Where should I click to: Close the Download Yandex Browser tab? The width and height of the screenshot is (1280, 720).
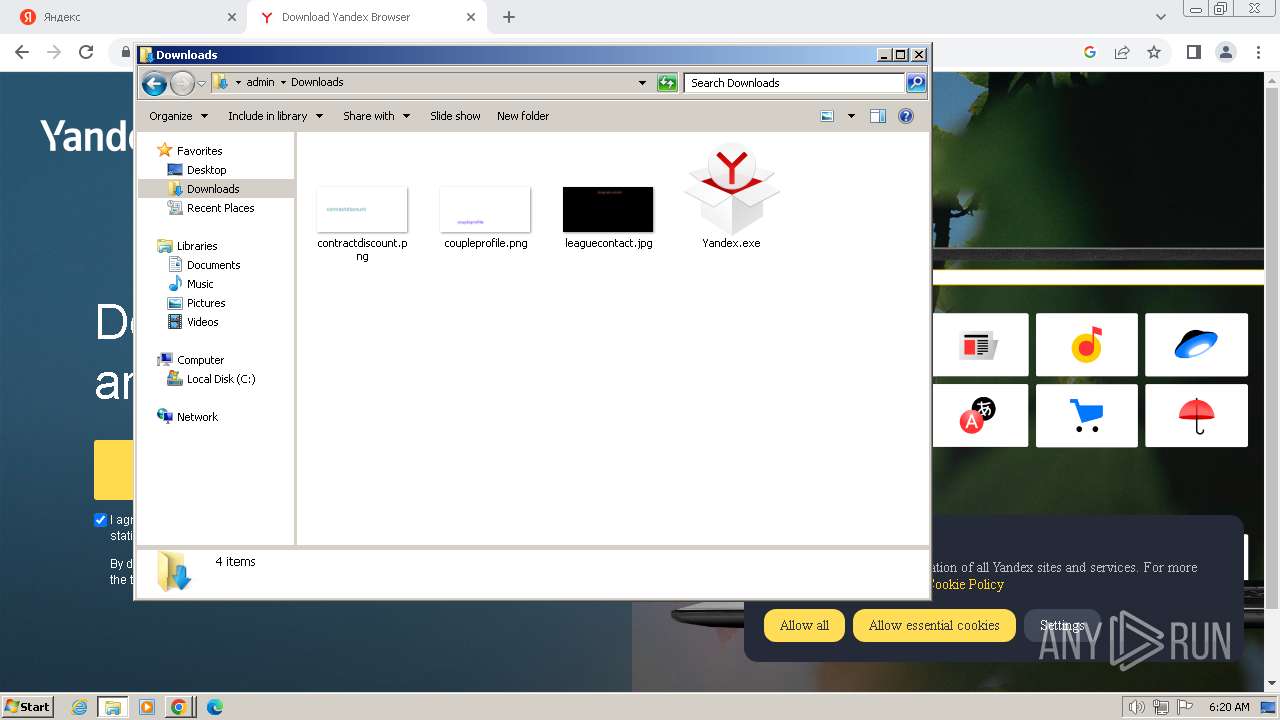pos(470,17)
